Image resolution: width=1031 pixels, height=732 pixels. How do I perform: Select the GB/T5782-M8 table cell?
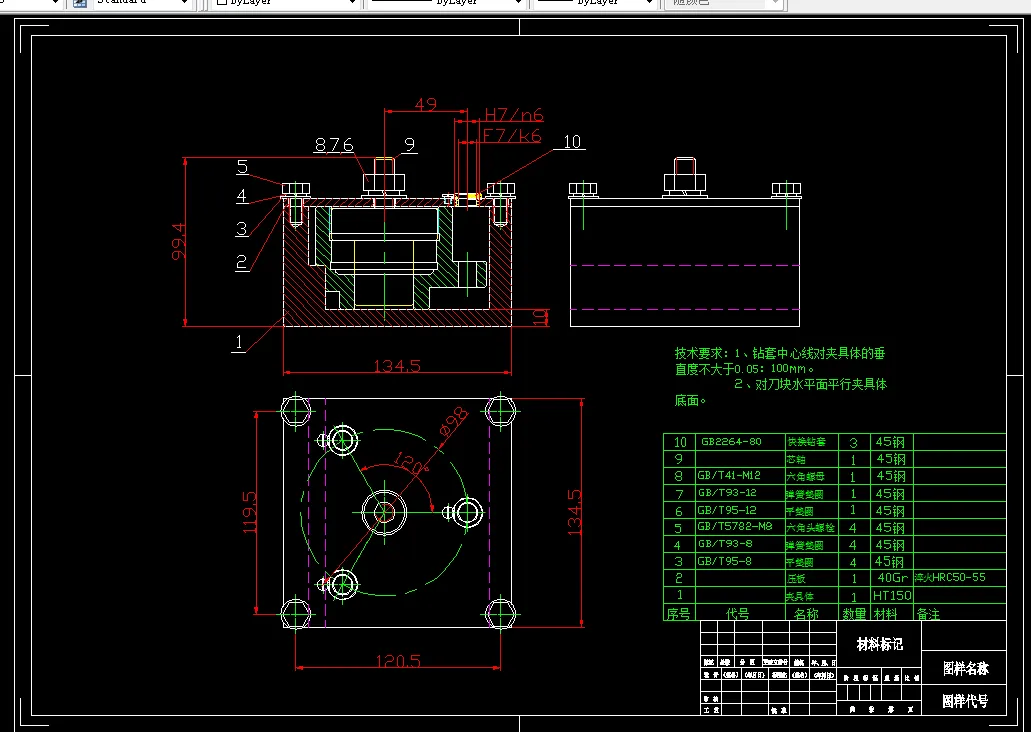[x=734, y=527]
